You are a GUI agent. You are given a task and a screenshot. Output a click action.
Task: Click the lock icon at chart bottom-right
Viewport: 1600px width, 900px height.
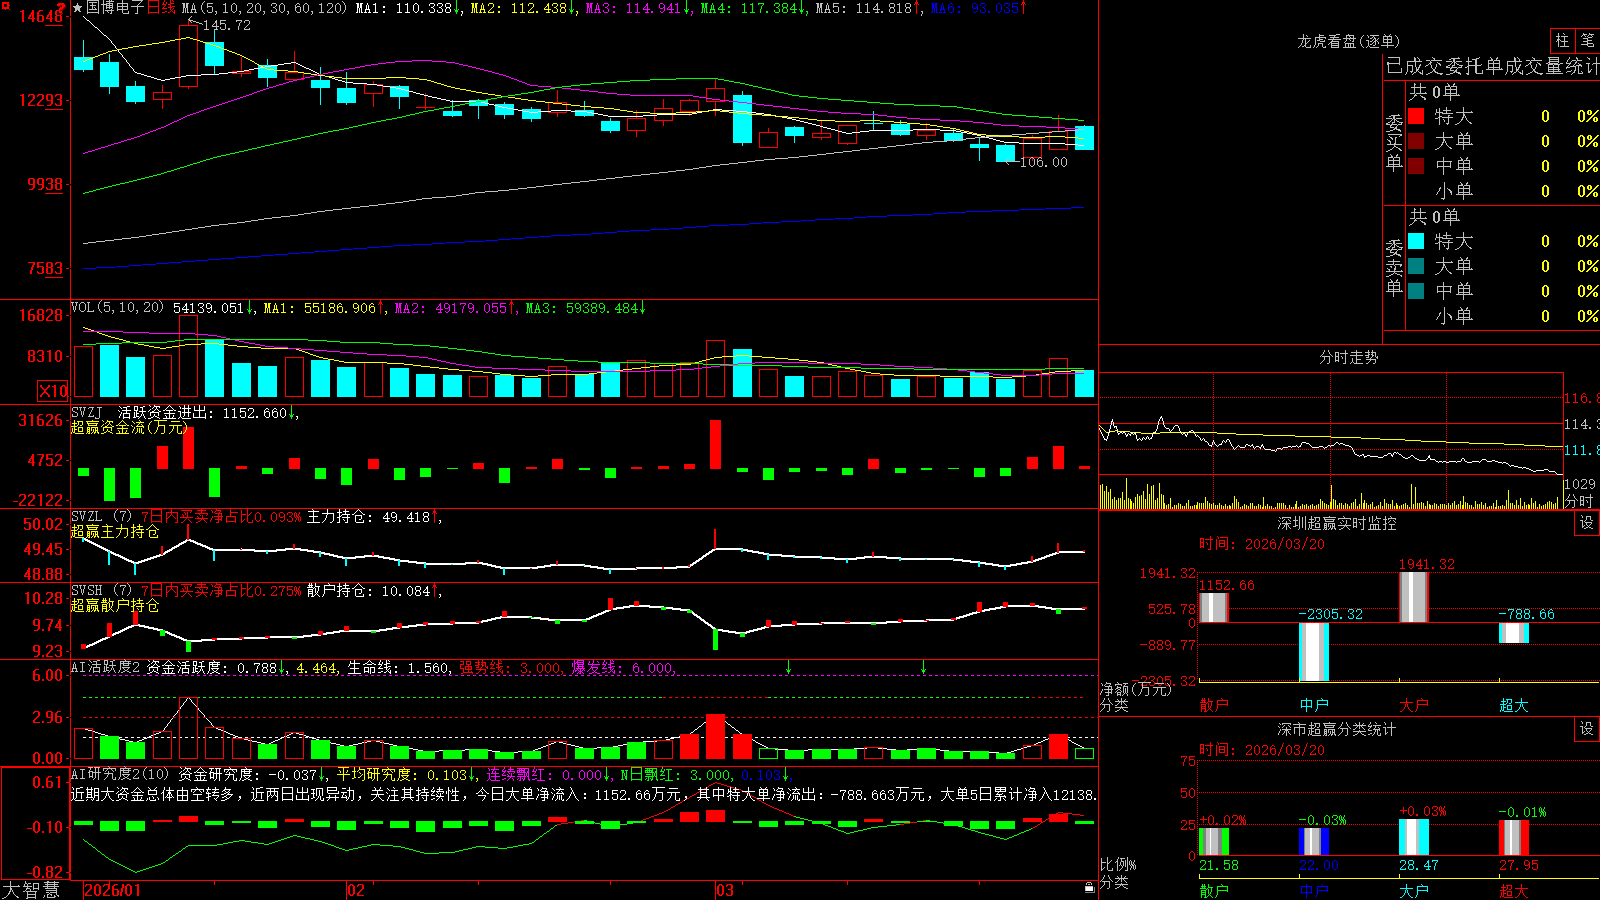tap(1089, 888)
